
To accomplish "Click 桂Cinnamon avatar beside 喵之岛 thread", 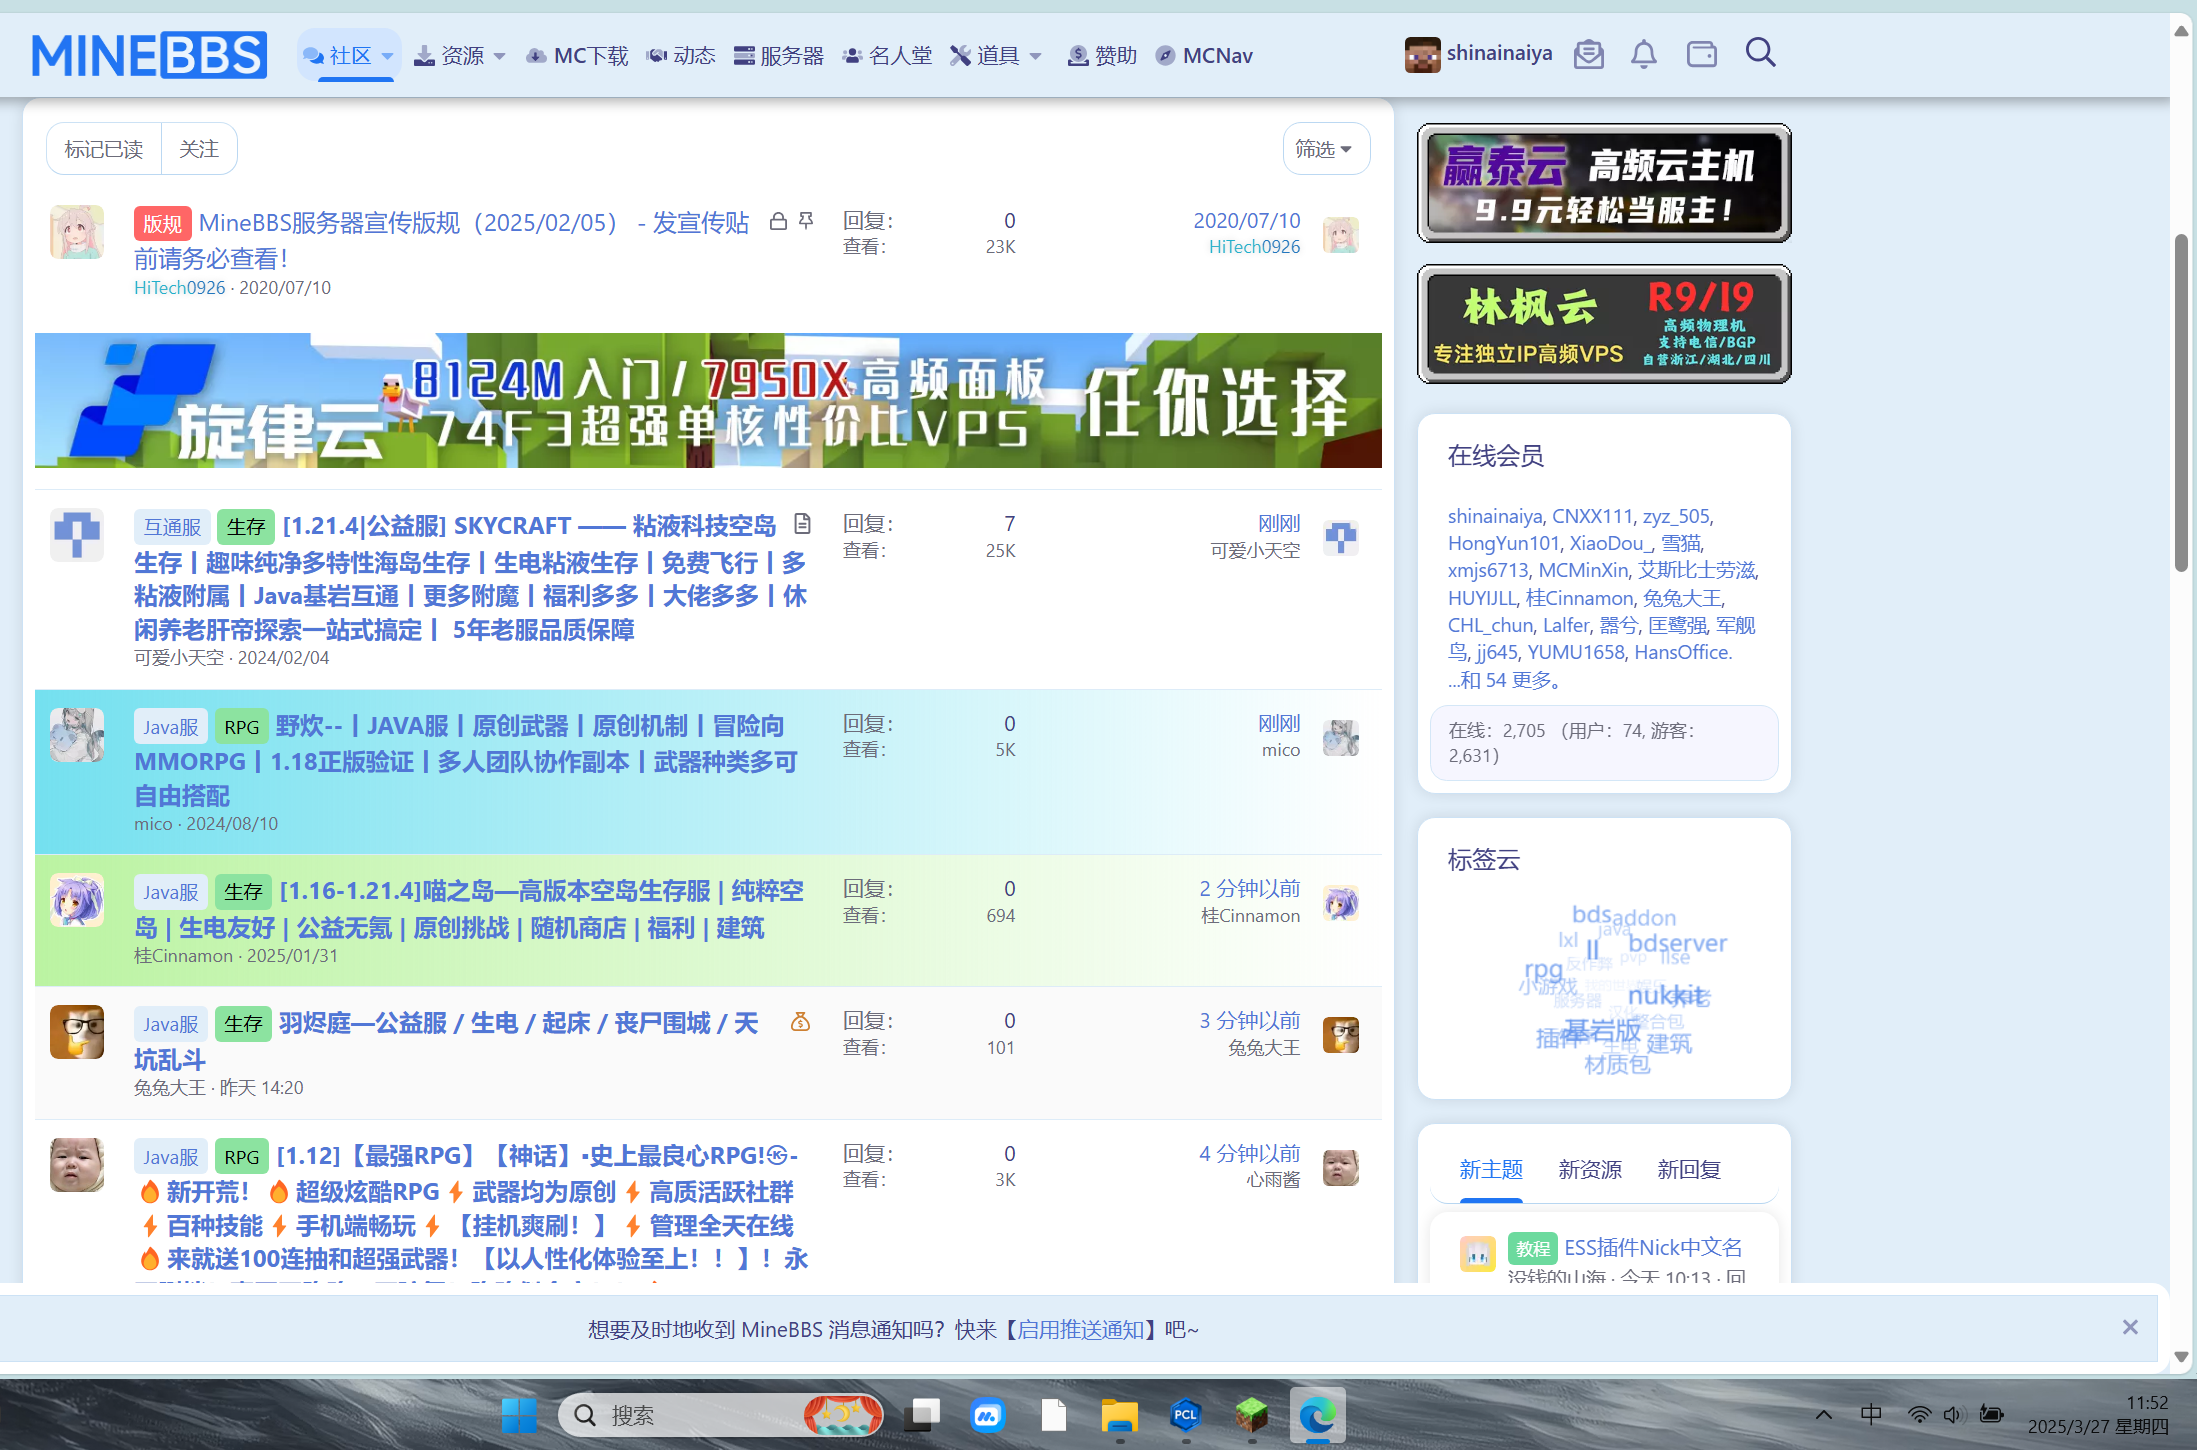I will (77, 900).
